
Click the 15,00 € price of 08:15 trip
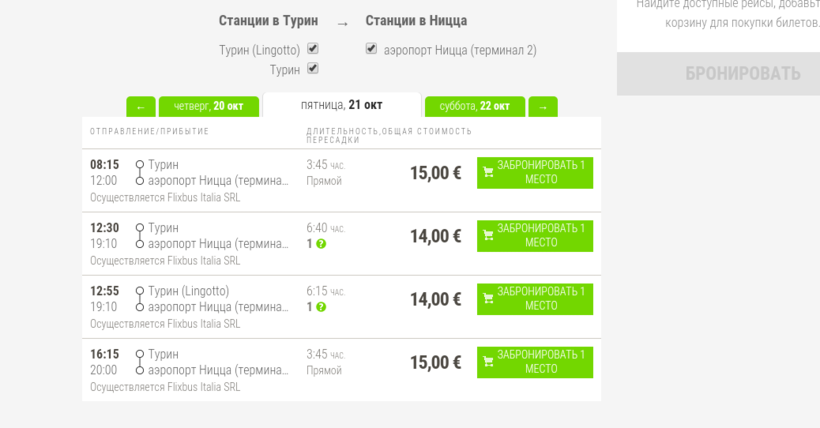click(x=435, y=173)
